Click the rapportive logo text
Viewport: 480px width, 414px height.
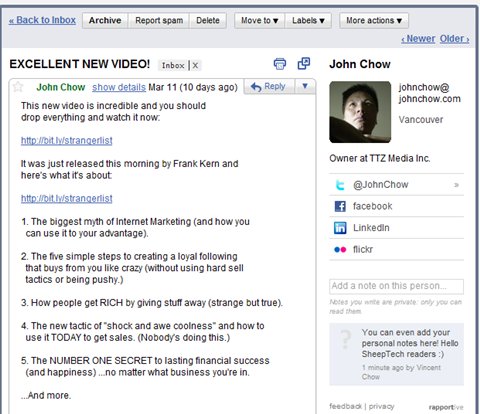click(446, 407)
